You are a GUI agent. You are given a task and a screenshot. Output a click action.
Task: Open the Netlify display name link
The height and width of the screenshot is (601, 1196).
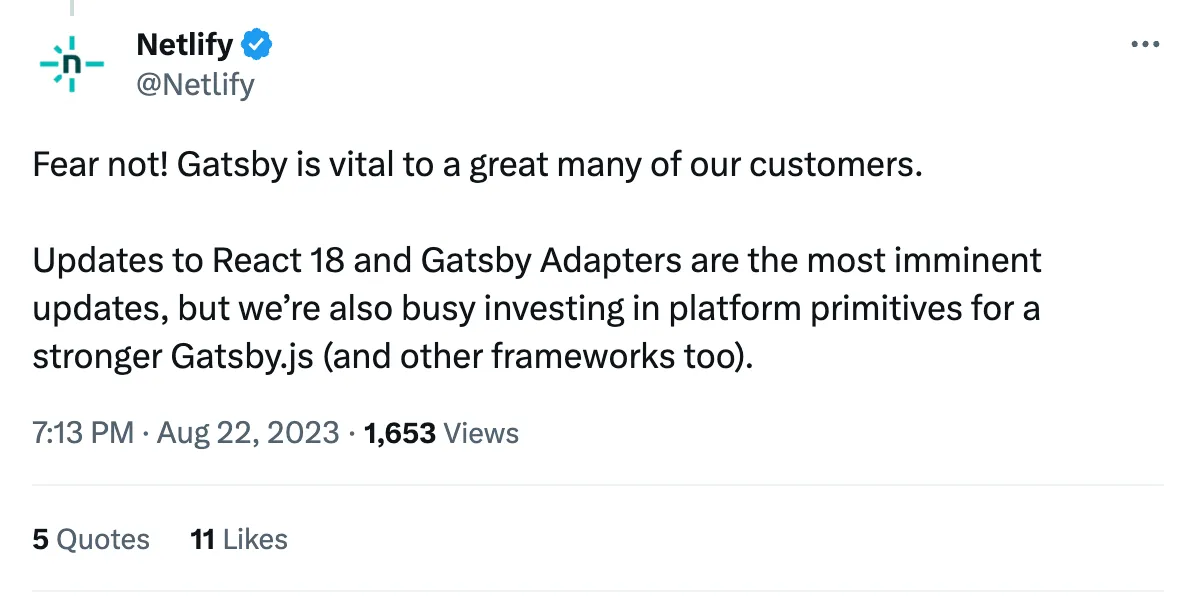pyautogui.click(x=184, y=44)
